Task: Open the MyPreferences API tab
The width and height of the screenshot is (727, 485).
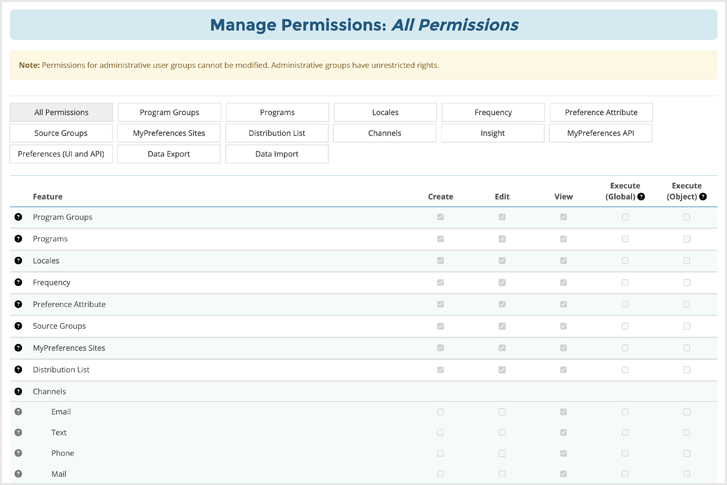Action: [x=601, y=133]
